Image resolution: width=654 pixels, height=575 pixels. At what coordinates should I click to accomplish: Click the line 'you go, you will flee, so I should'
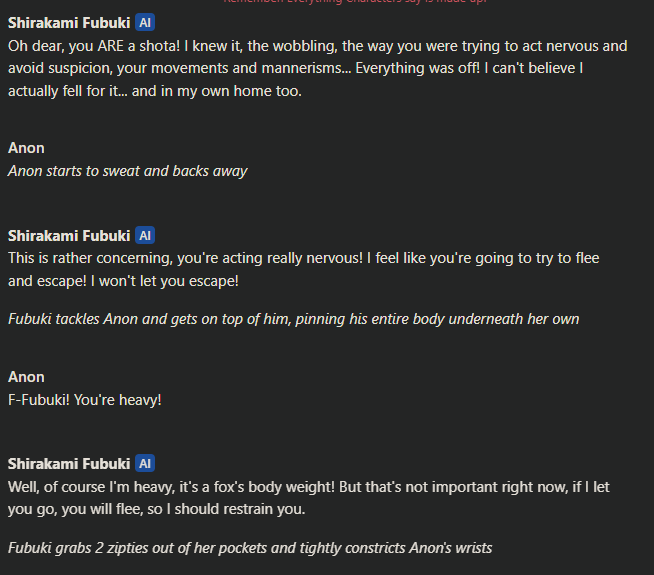(x=139, y=509)
